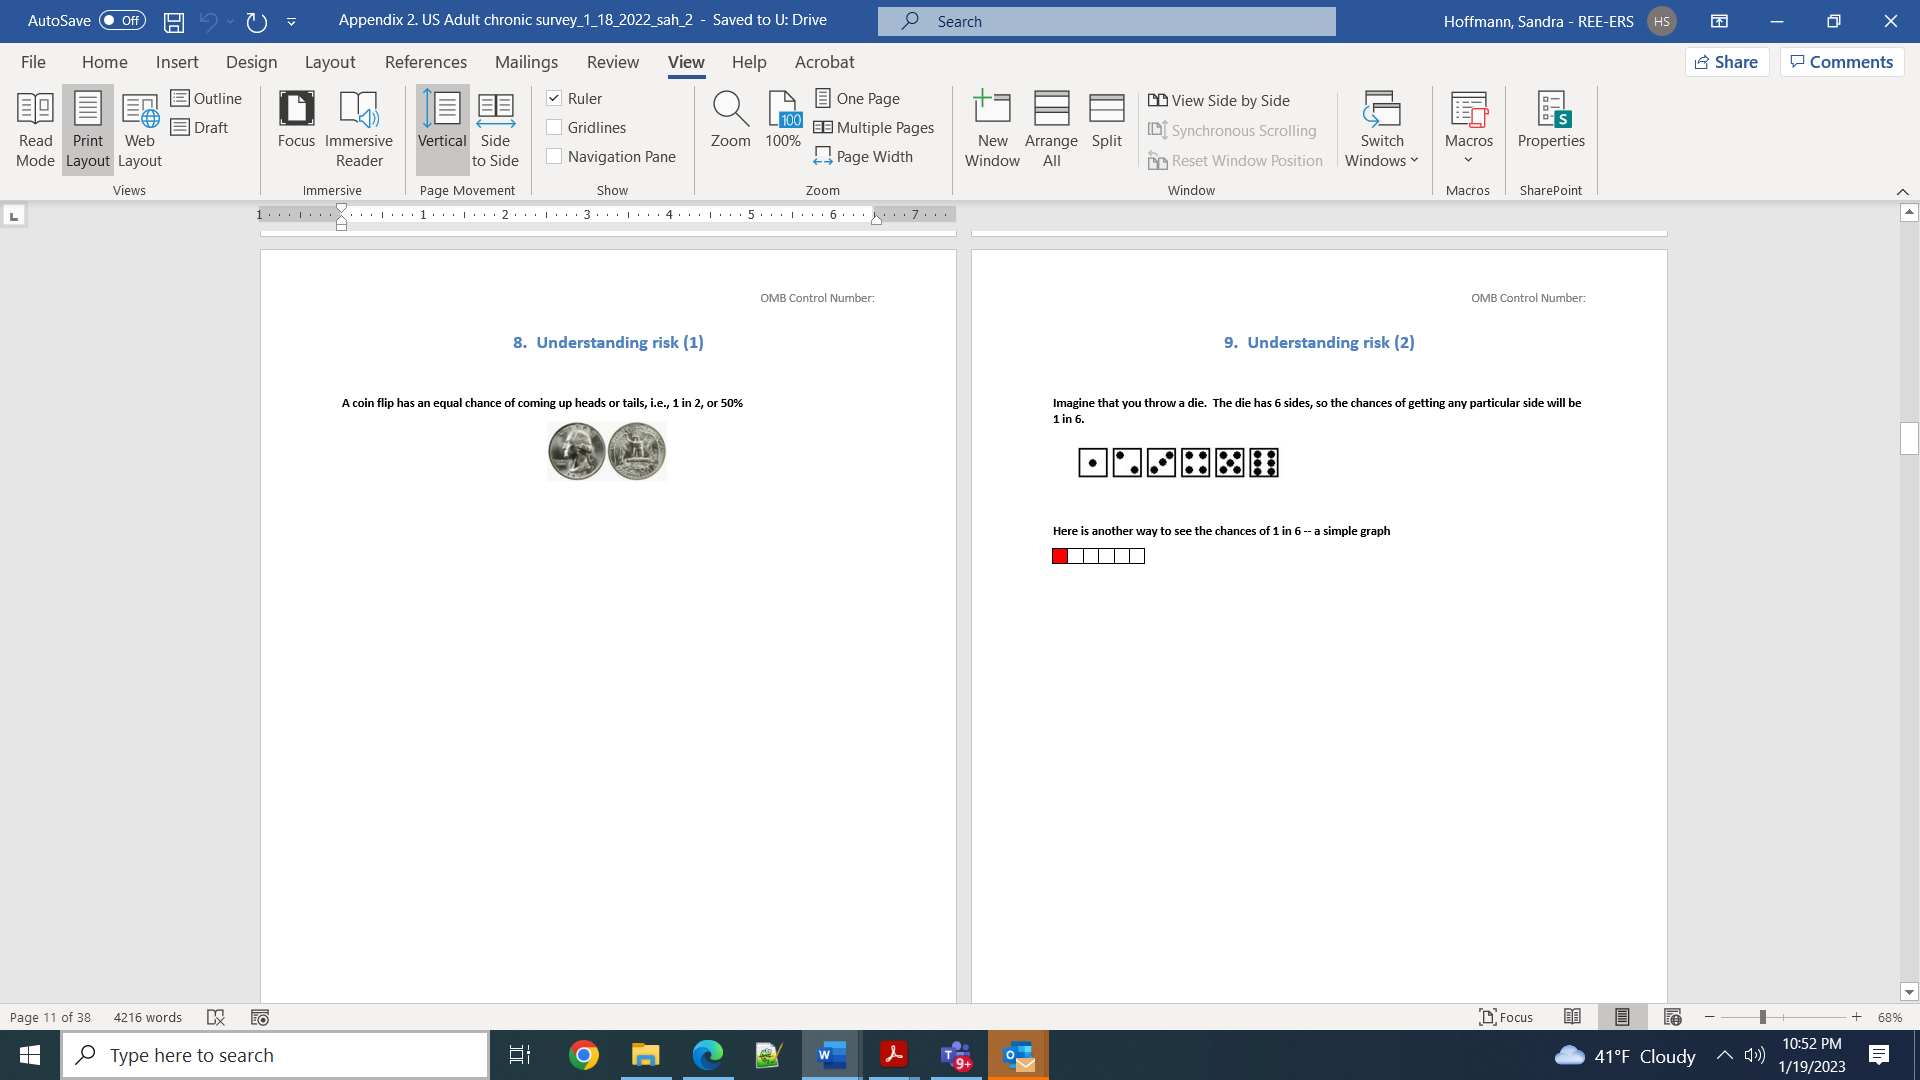Image resolution: width=1920 pixels, height=1080 pixels.
Task: Click the Share button
Action: point(1727,62)
